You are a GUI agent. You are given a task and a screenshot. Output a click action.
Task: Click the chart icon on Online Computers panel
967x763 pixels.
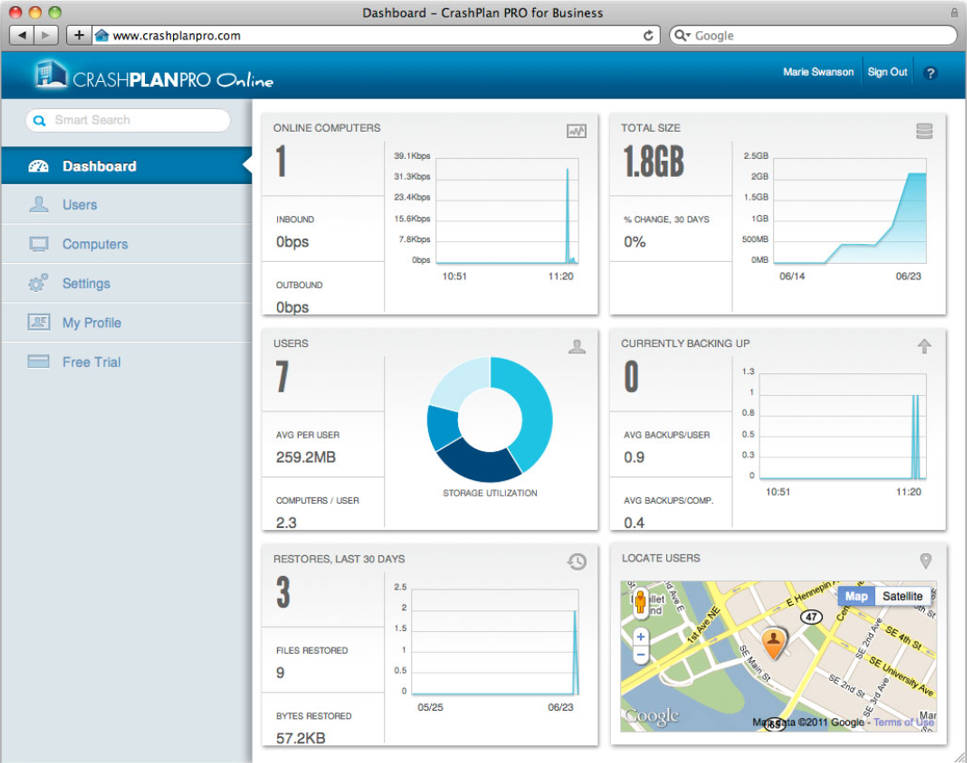tap(576, 130)
